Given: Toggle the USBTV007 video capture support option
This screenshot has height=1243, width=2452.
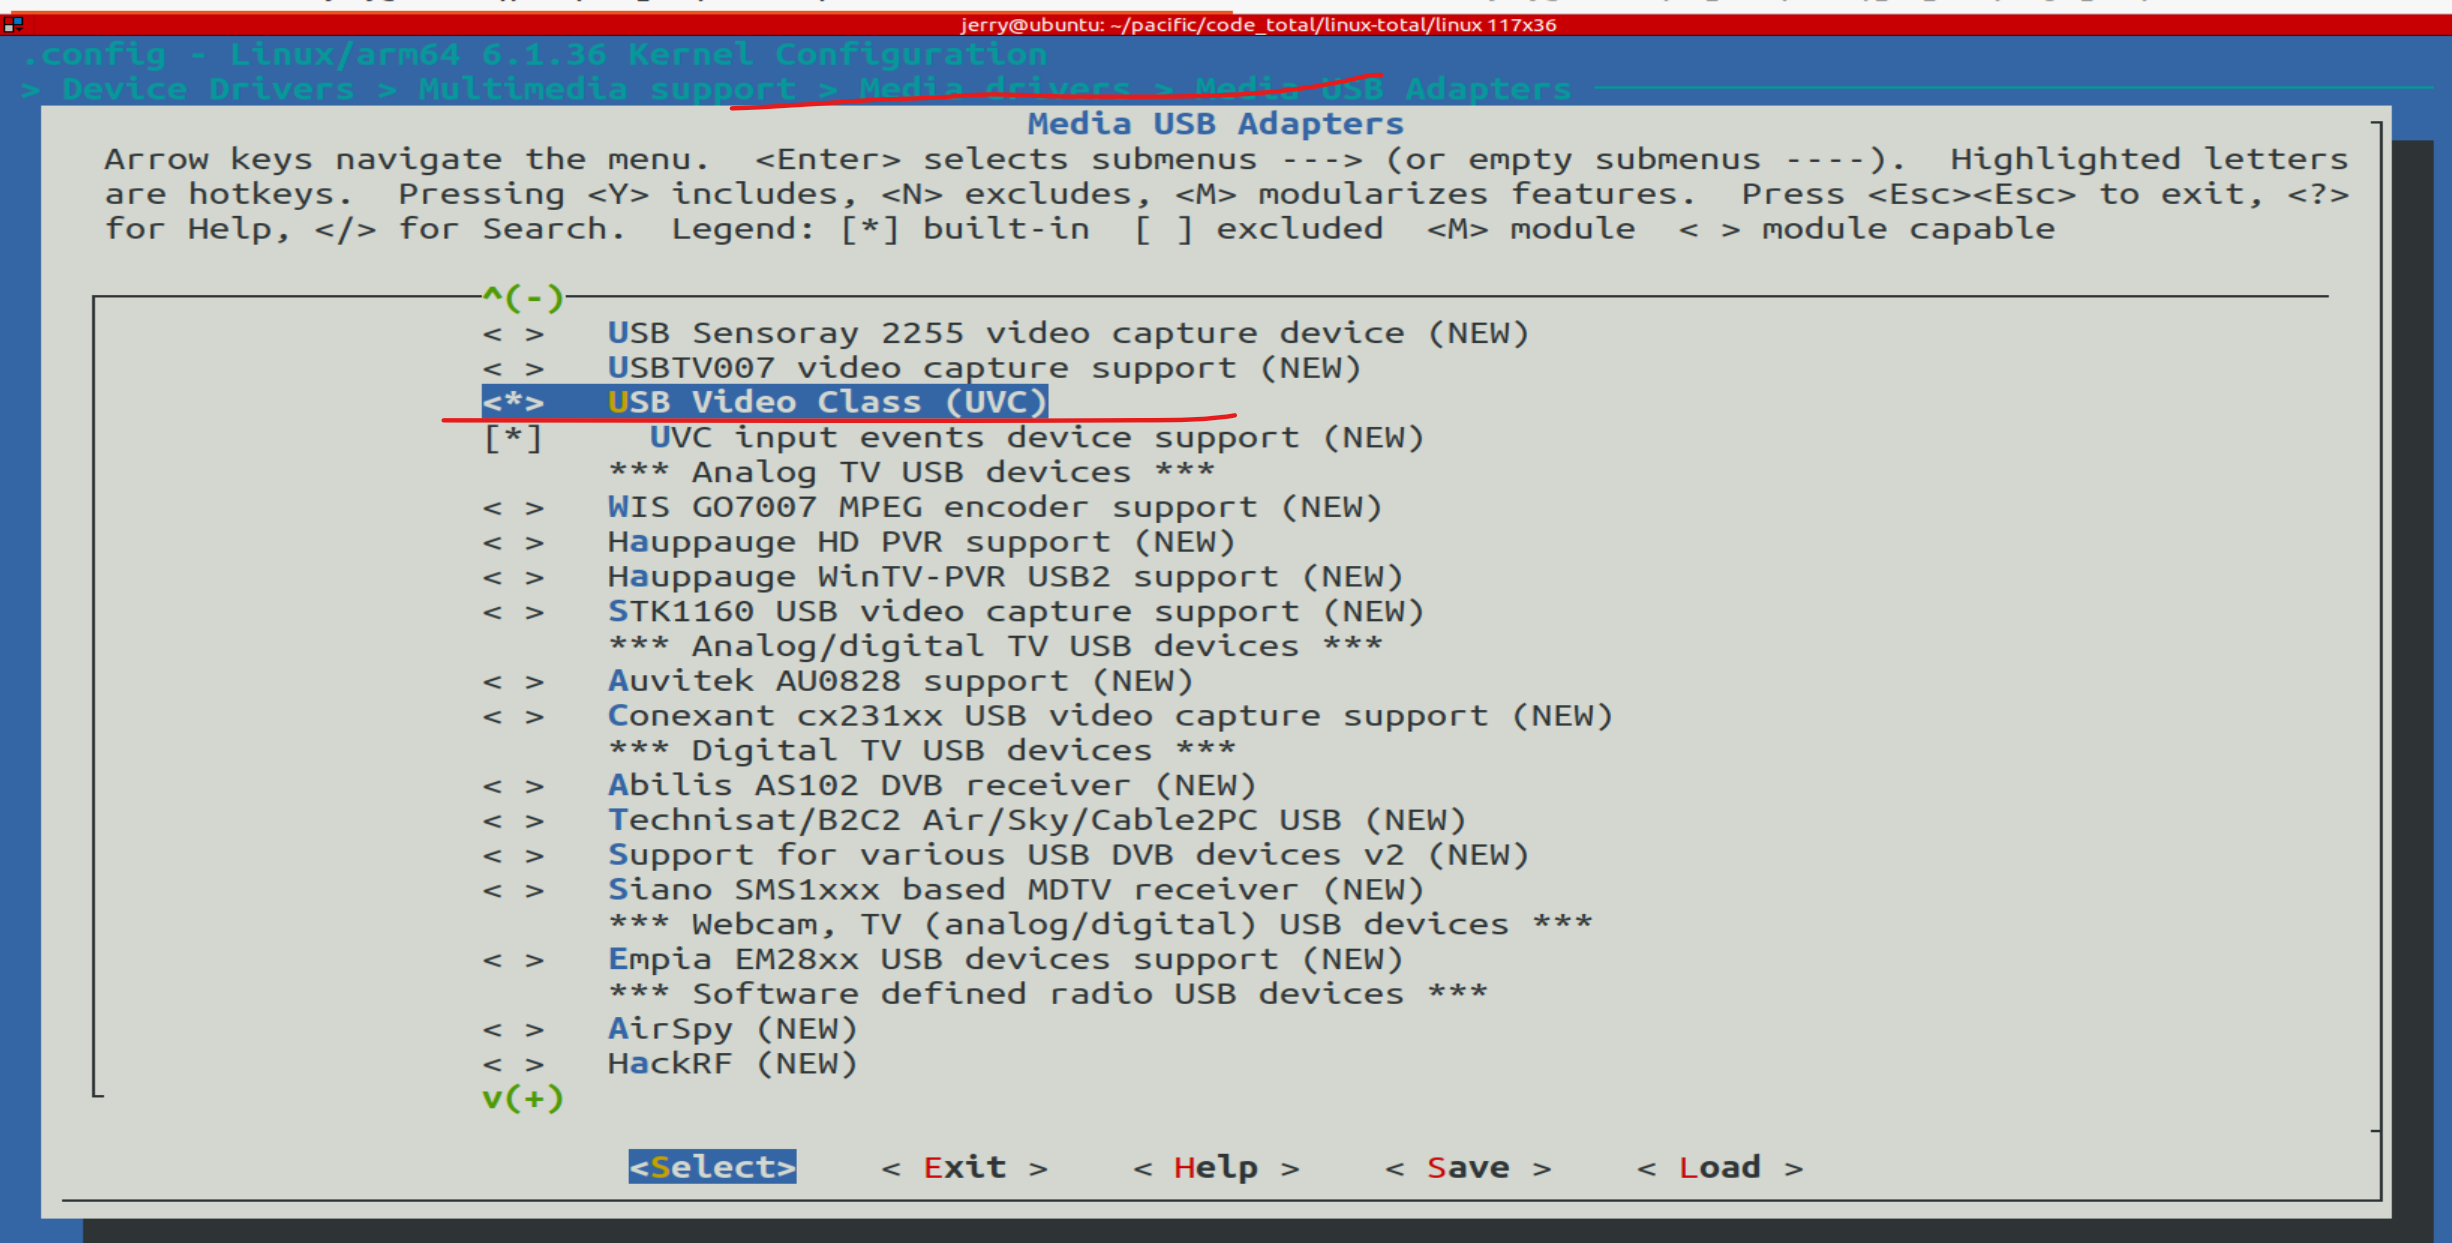Looking at the screenshot, I should pos(513,369).
